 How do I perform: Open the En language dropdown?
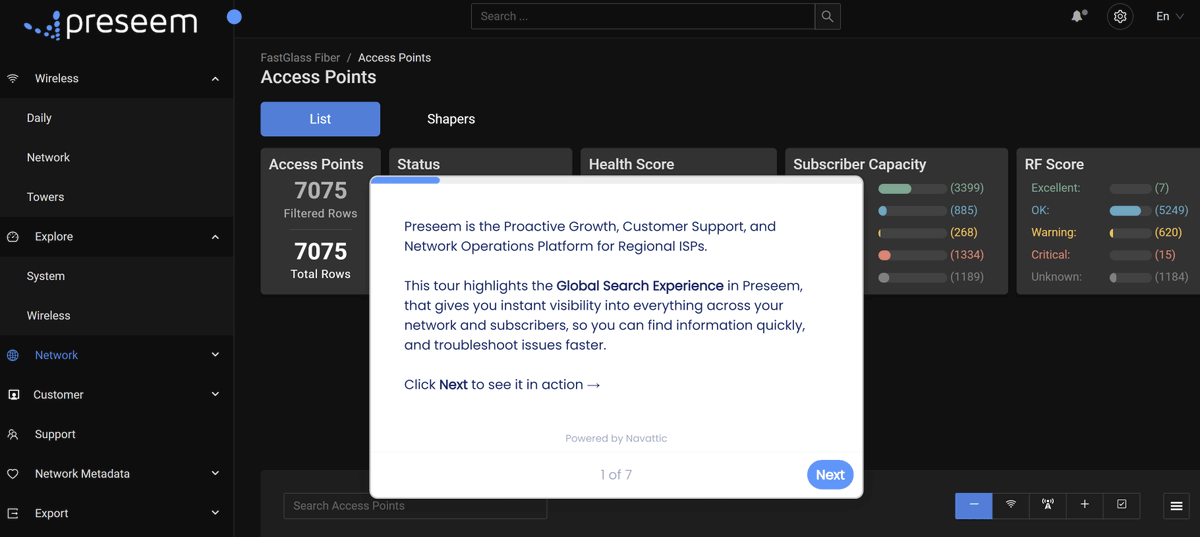click(x=1170, y=16)
